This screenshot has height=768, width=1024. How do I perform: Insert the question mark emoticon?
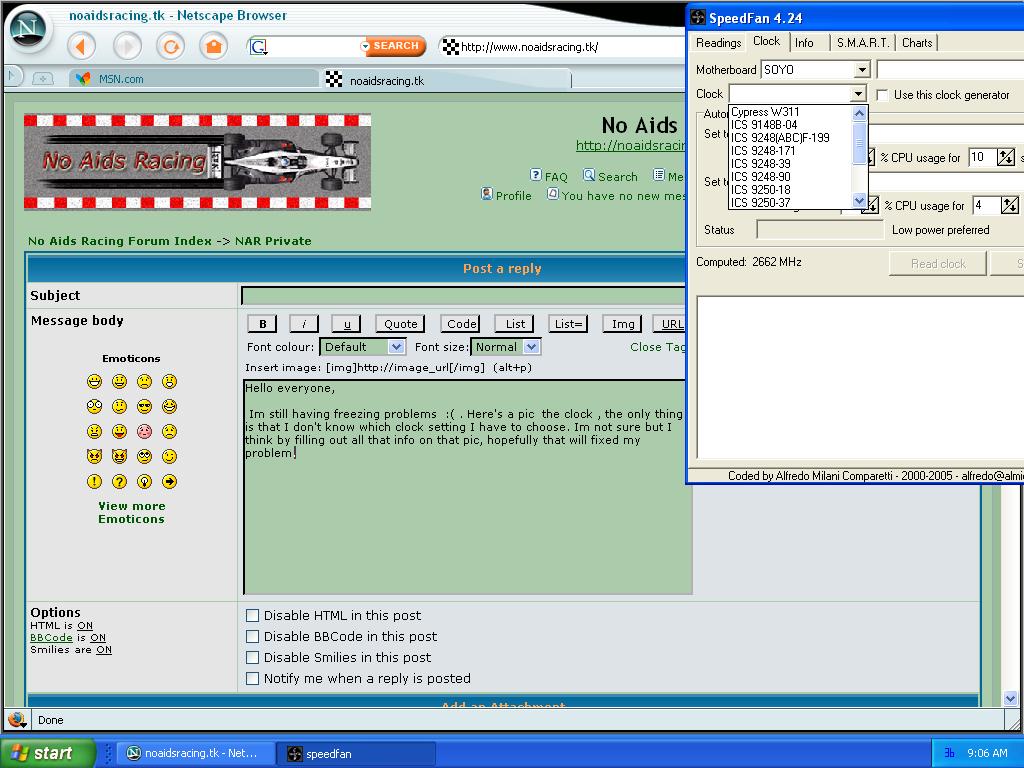pos(119,482)
